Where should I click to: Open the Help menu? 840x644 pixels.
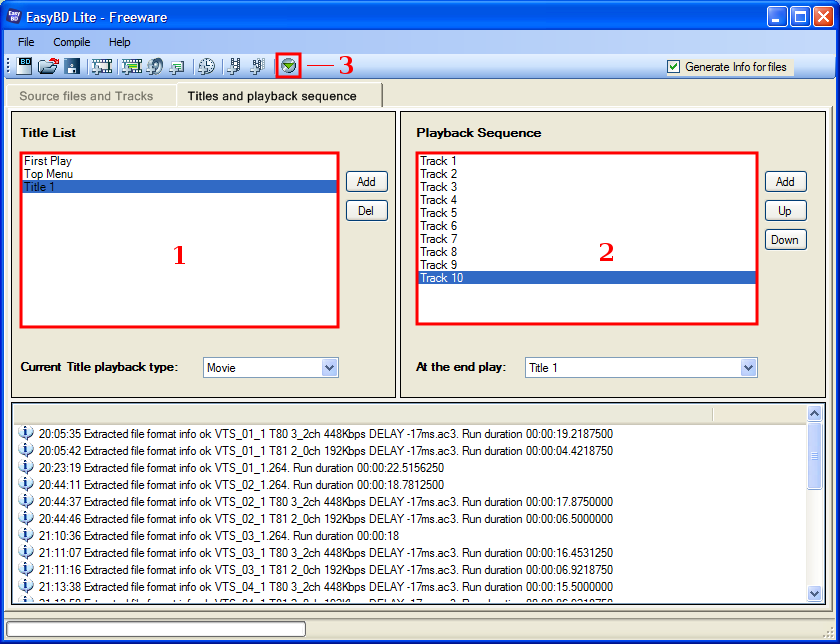click(x=119, y=42)
